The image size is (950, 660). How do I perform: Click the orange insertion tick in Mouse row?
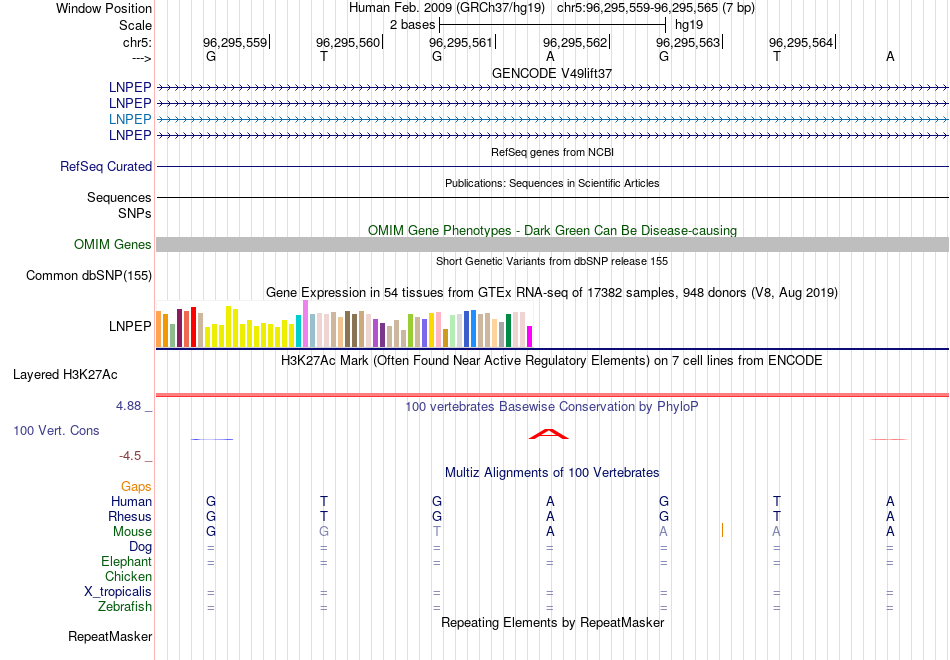click(722, 530)
